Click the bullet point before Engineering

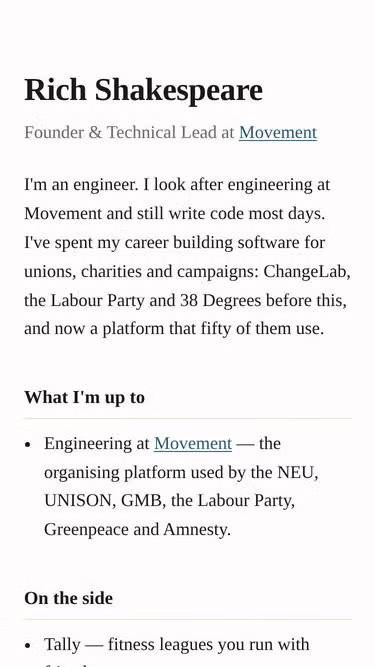pos(28,445)
